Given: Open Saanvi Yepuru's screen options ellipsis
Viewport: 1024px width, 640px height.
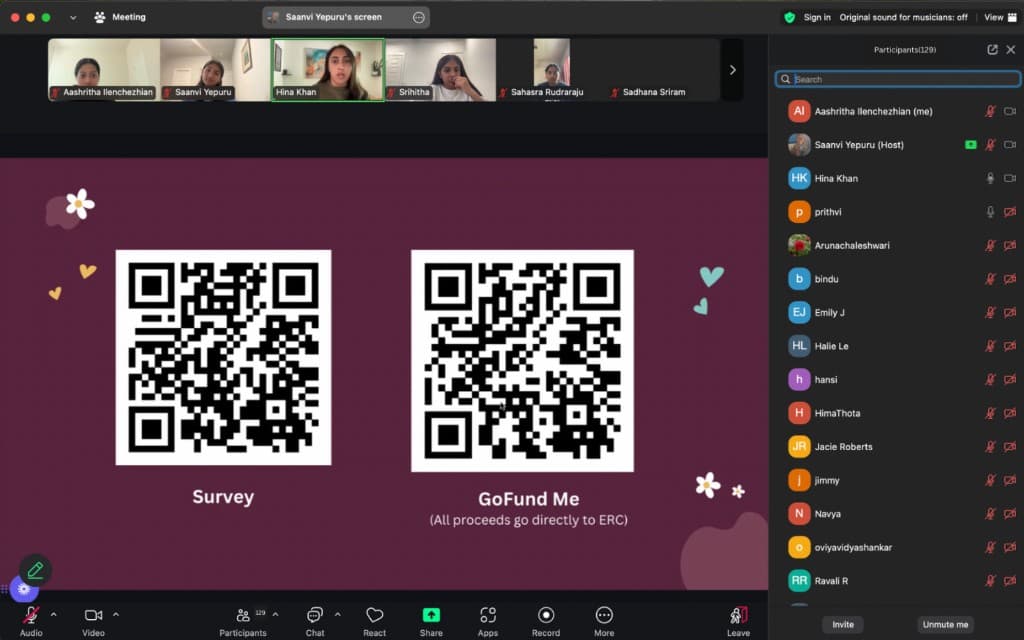Looking at the screenshot, I should [x=419, y=18].
